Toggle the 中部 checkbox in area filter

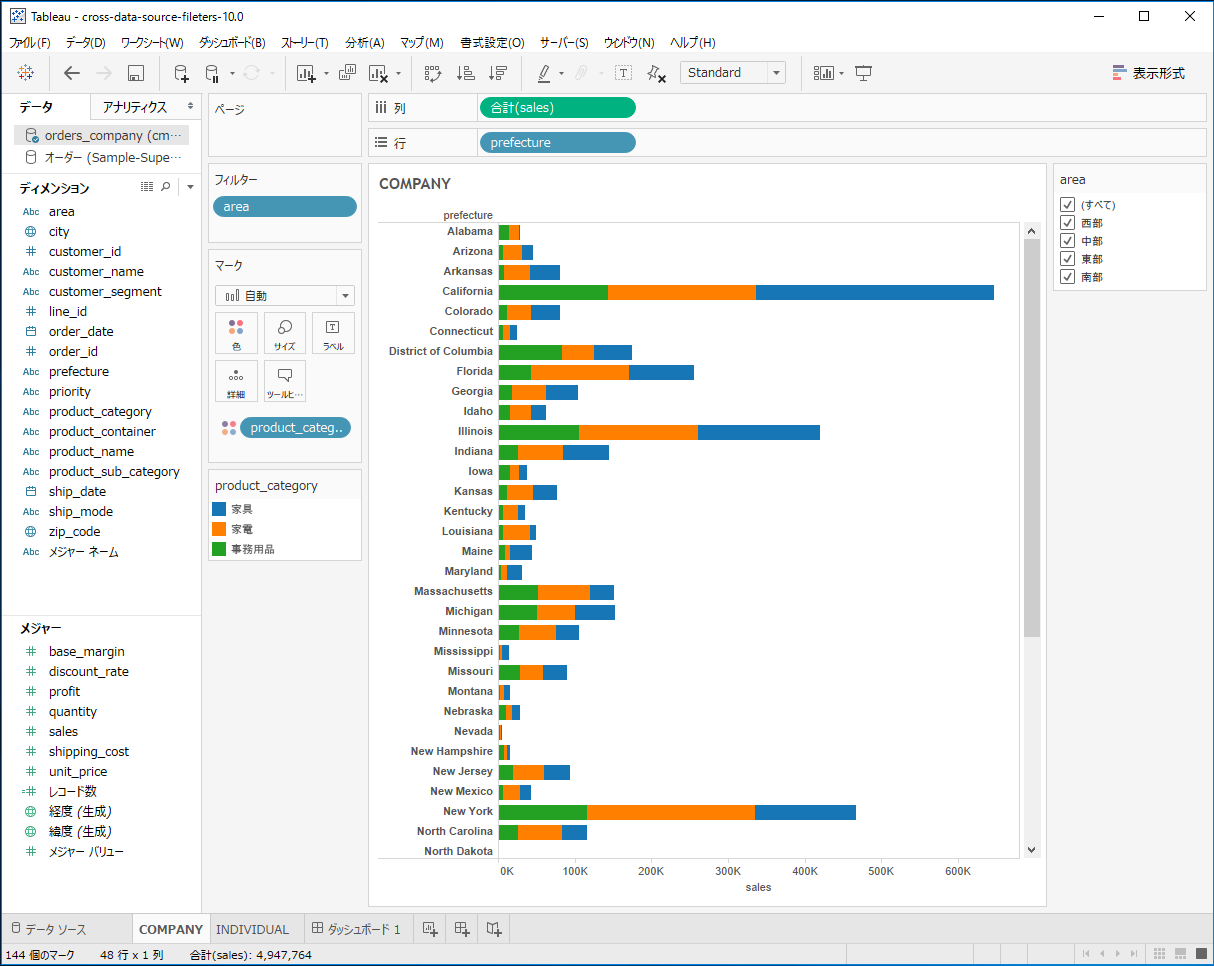(x=1067, y=240)
